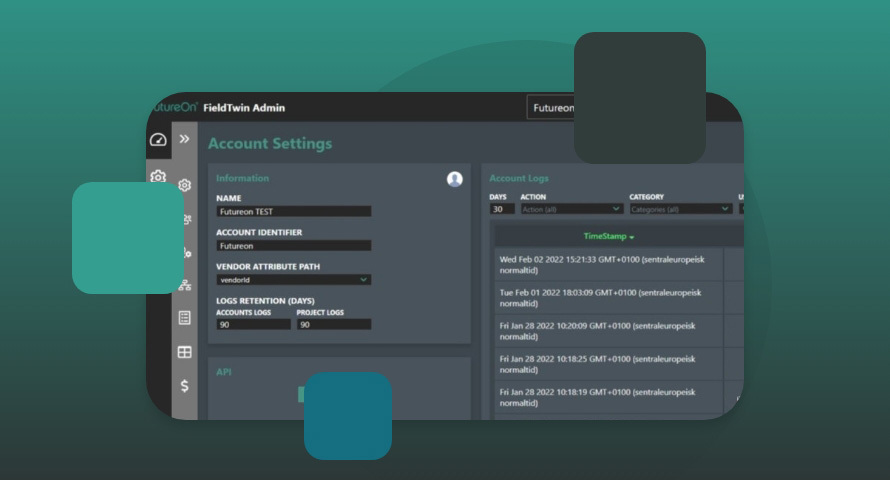Focus the Account Identifier input field
Viewport: 890px width, 480px height.
293,246
